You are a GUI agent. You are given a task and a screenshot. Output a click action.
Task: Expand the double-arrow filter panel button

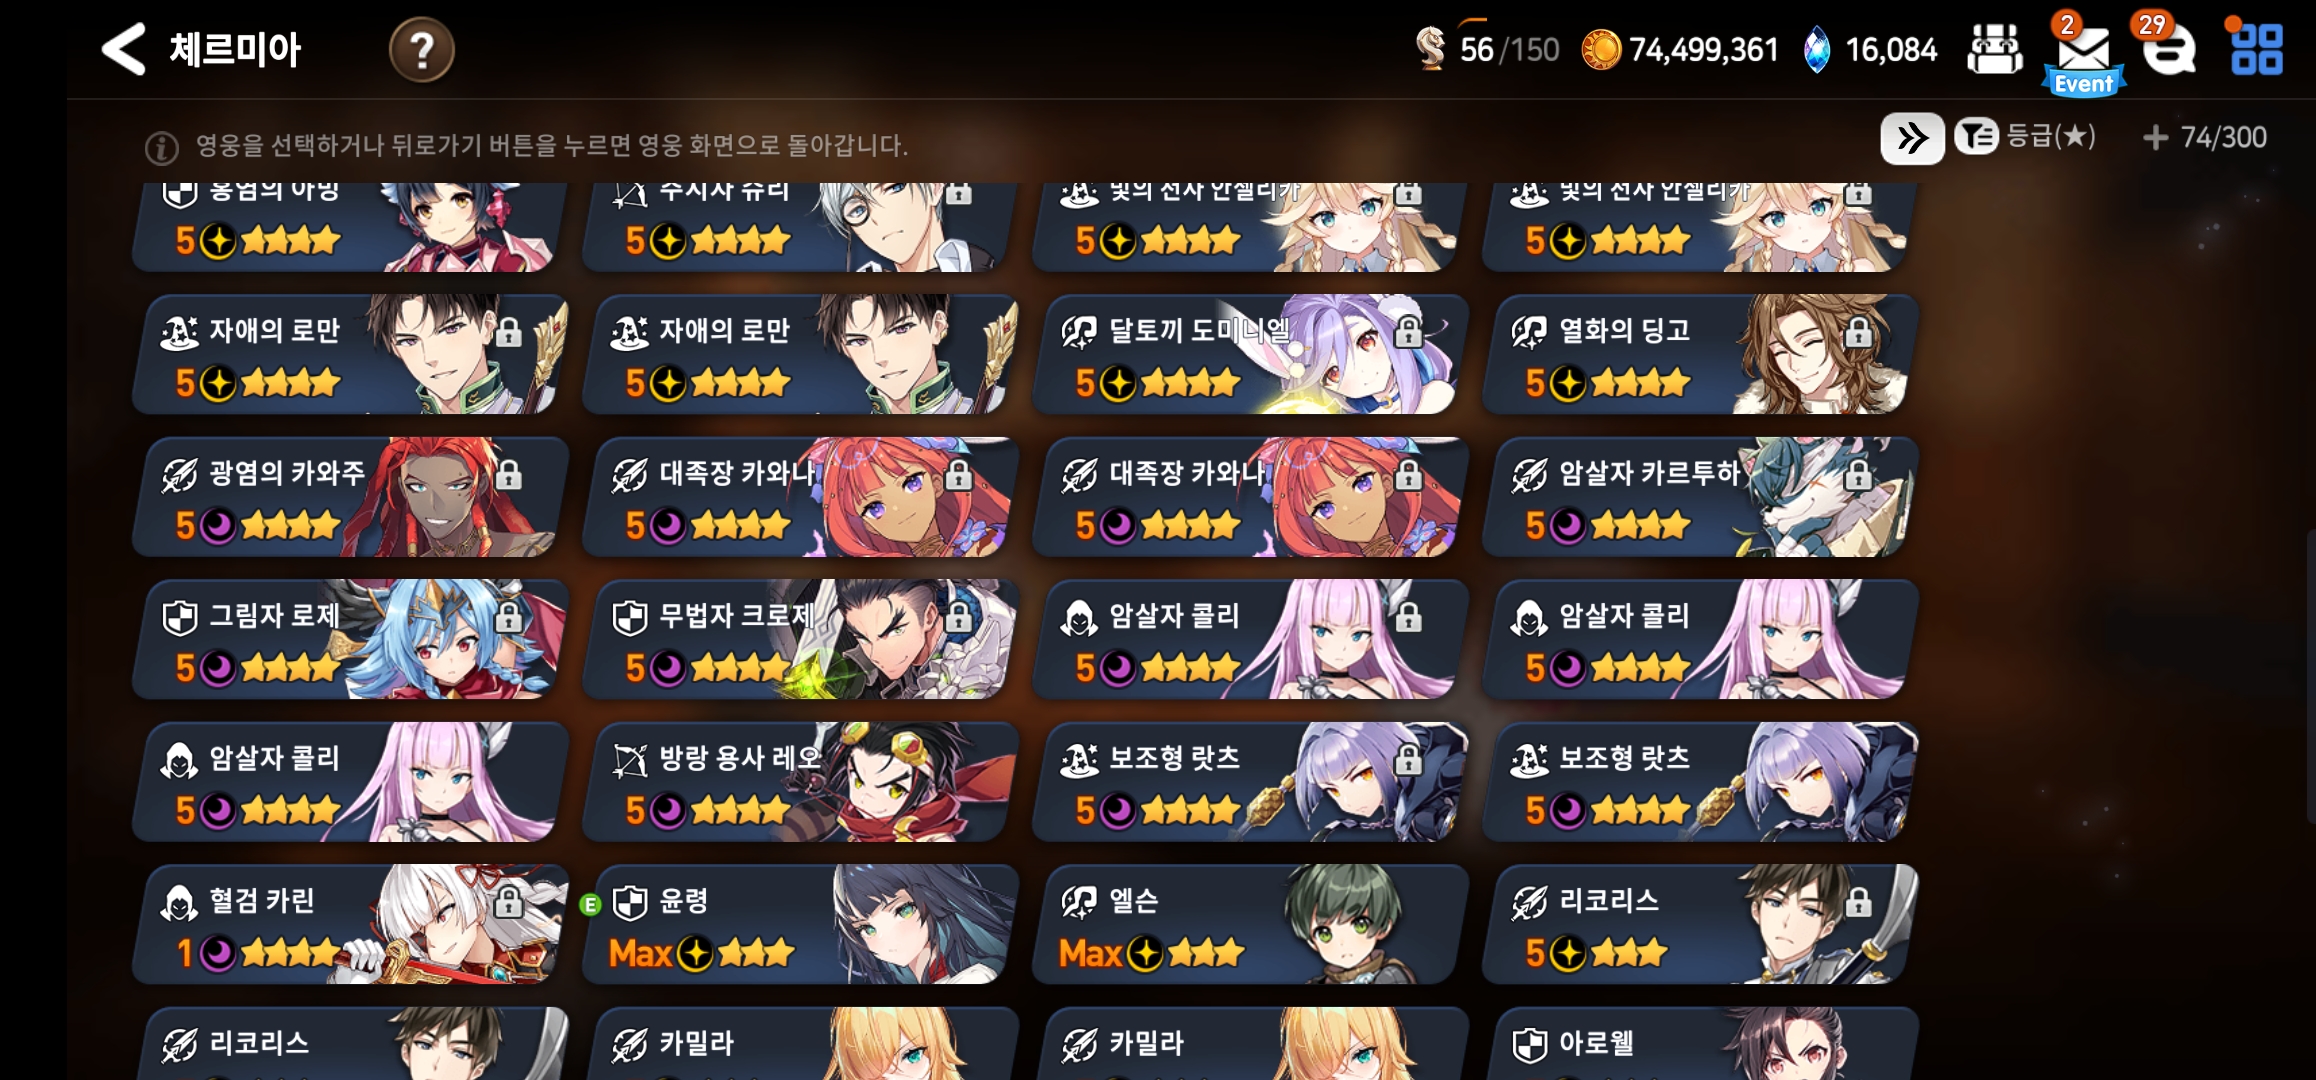pyautogui.click(x=1912, y=138)
